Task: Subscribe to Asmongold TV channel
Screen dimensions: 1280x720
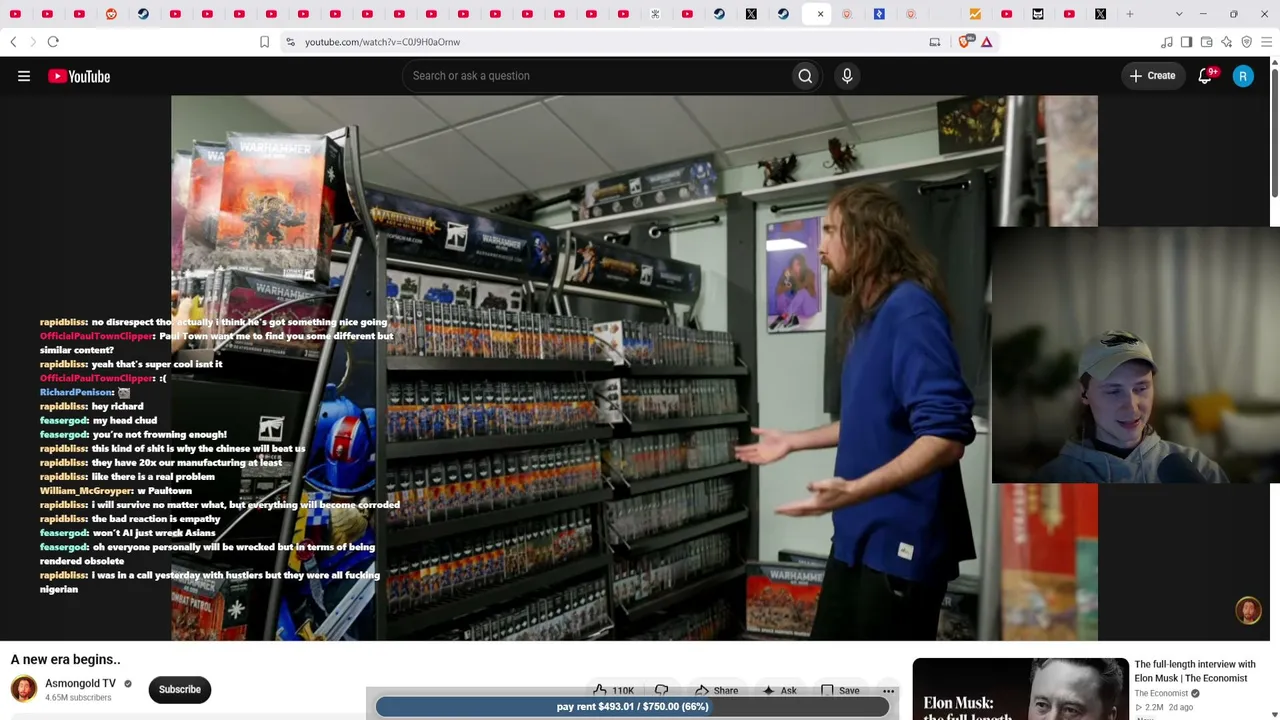Action: [180, 689]
